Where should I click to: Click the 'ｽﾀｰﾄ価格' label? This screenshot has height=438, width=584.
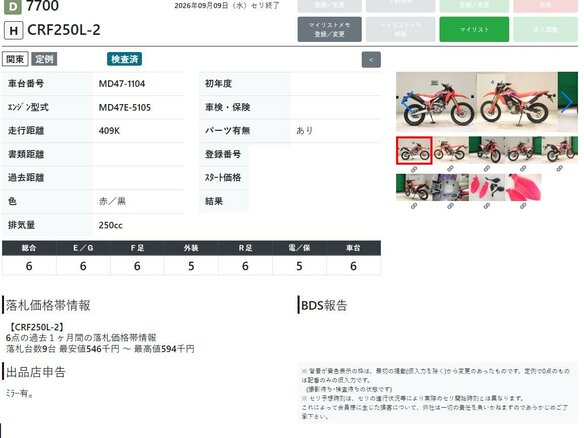[223, 177]
